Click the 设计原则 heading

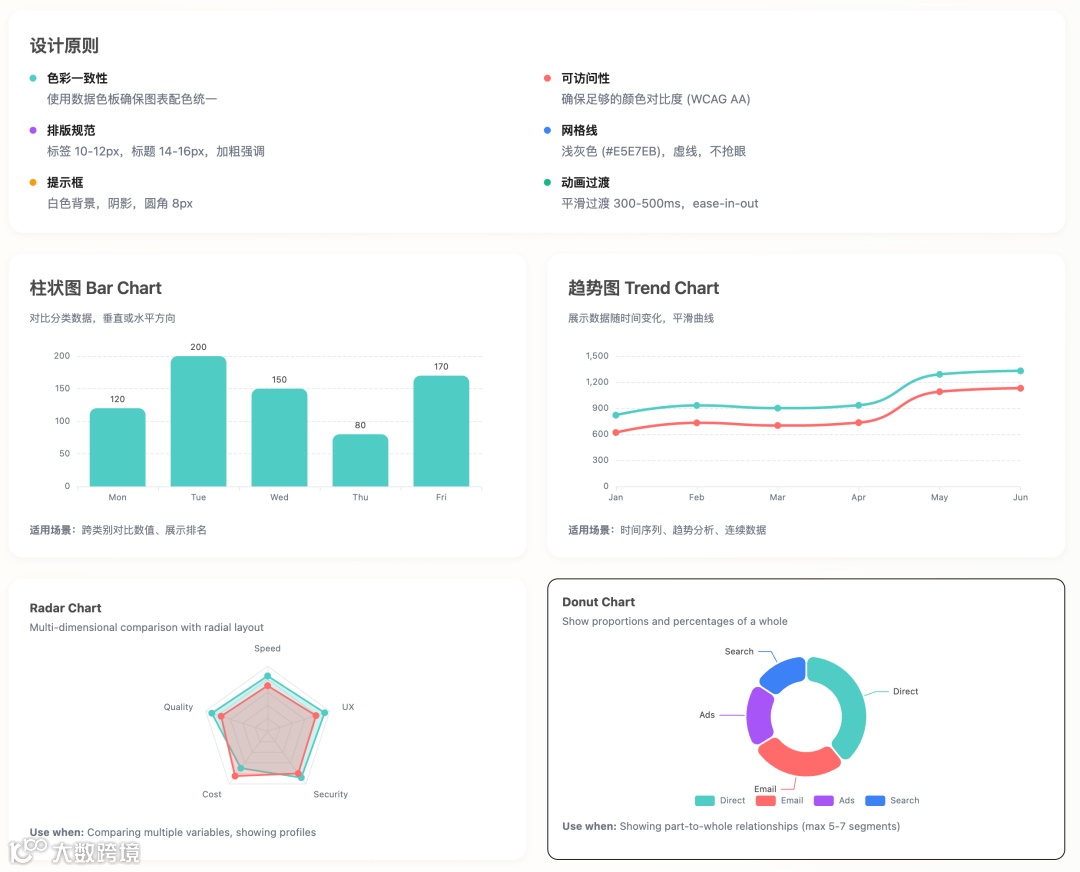[x=64, y=45]
